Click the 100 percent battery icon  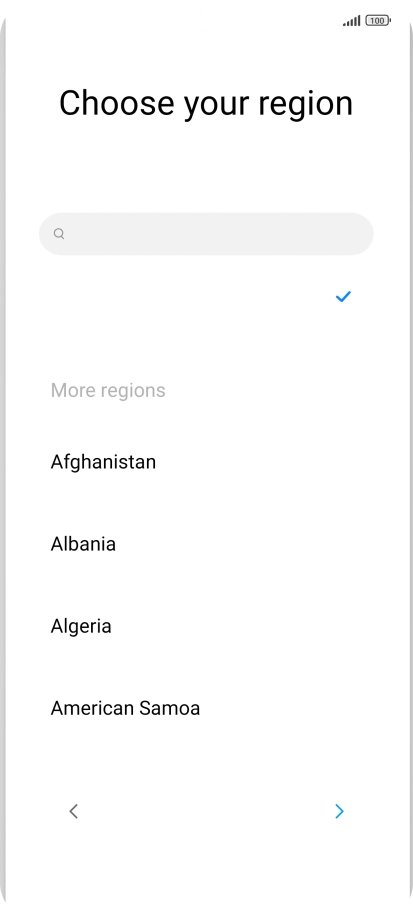coord(378,21)
